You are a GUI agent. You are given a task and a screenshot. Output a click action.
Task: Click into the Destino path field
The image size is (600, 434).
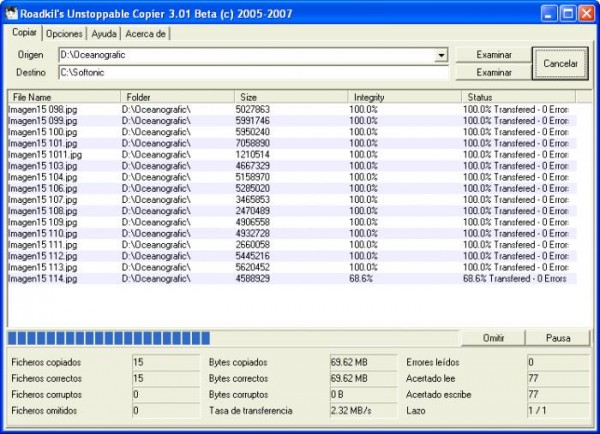point(250,72)
